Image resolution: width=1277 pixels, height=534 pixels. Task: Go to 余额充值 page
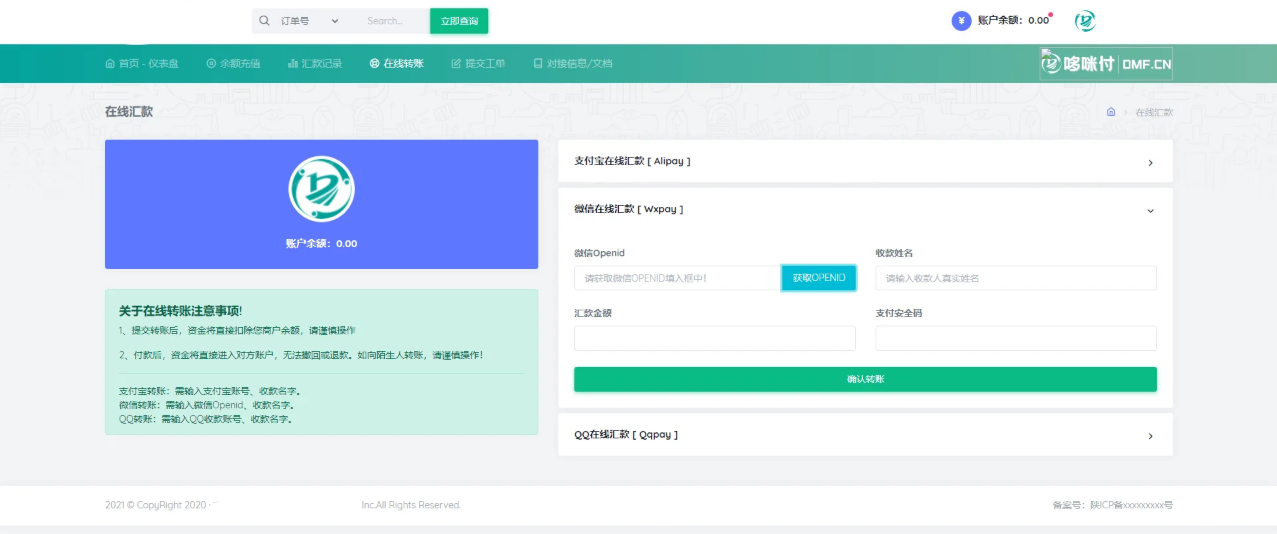point(233,63)
